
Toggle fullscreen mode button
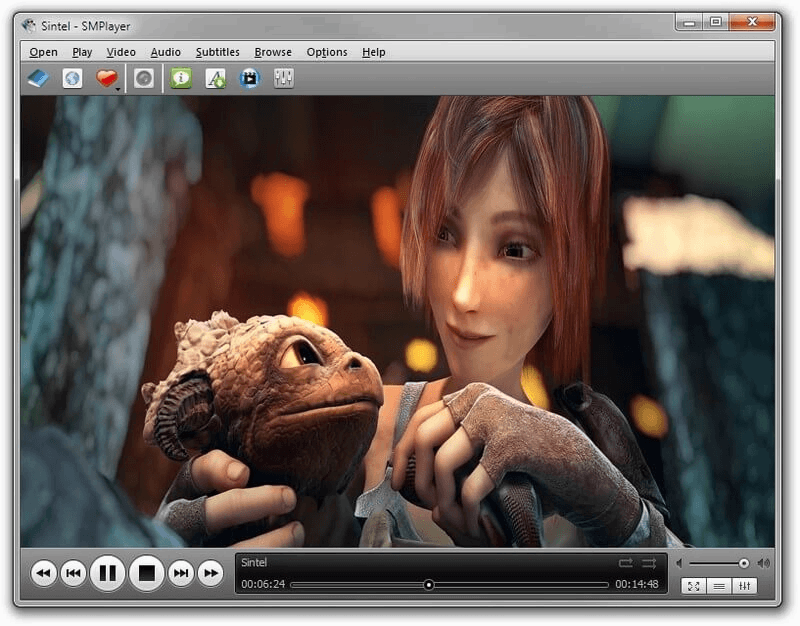click(x=693, y=586)
